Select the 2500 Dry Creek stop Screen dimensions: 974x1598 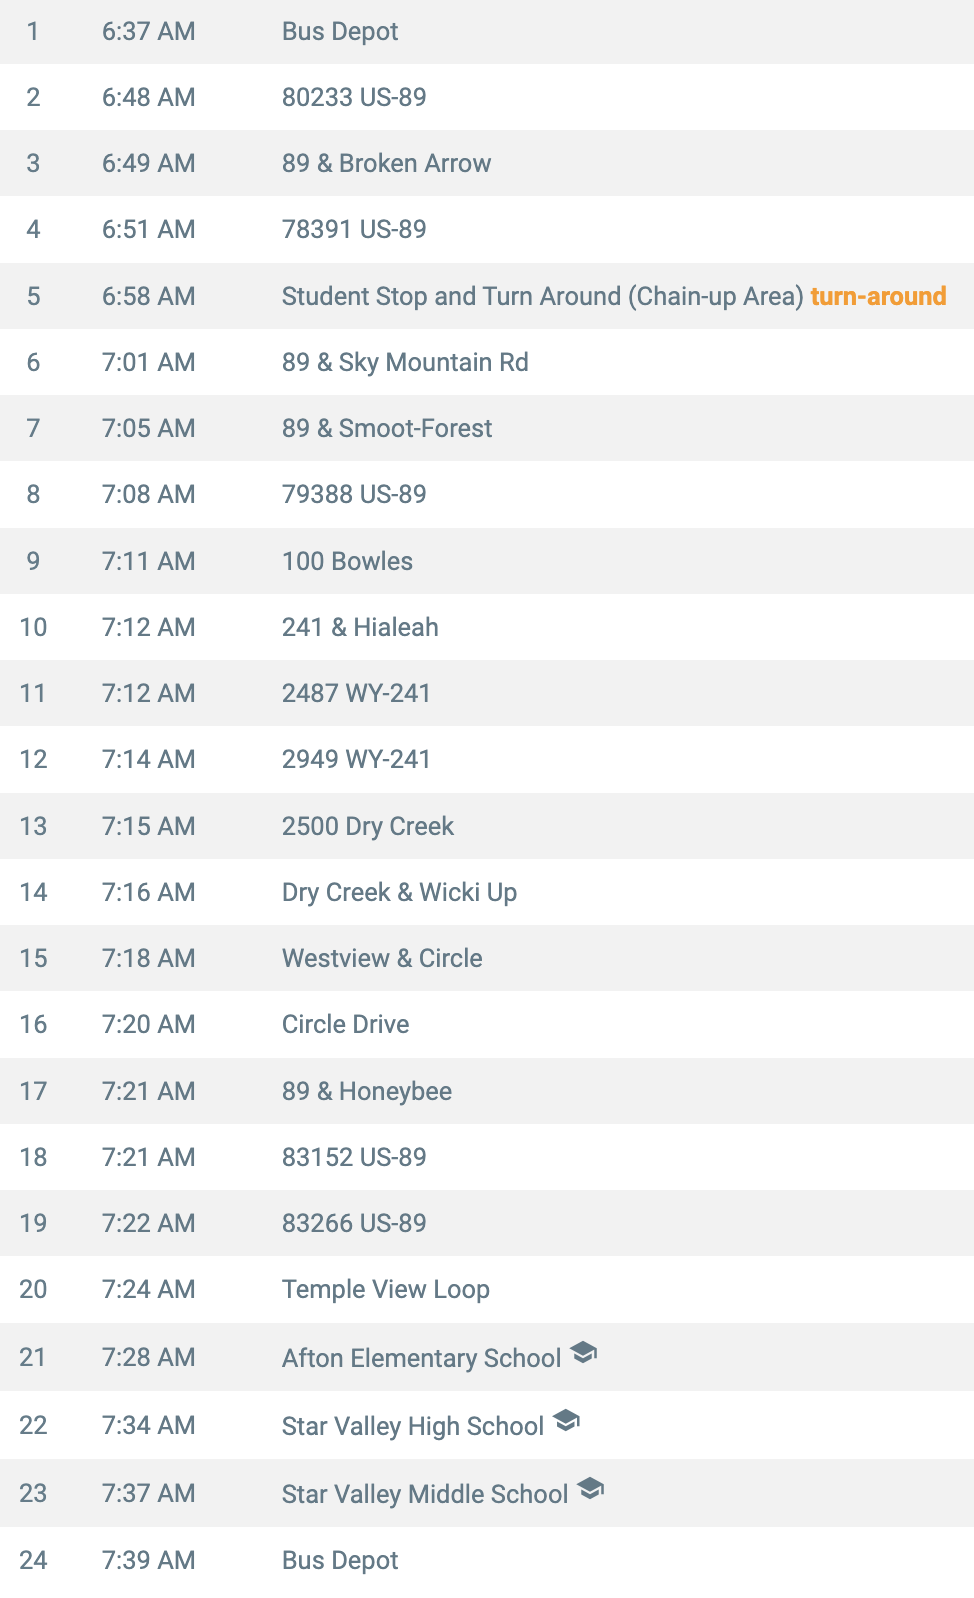click(x=487, y=826)
